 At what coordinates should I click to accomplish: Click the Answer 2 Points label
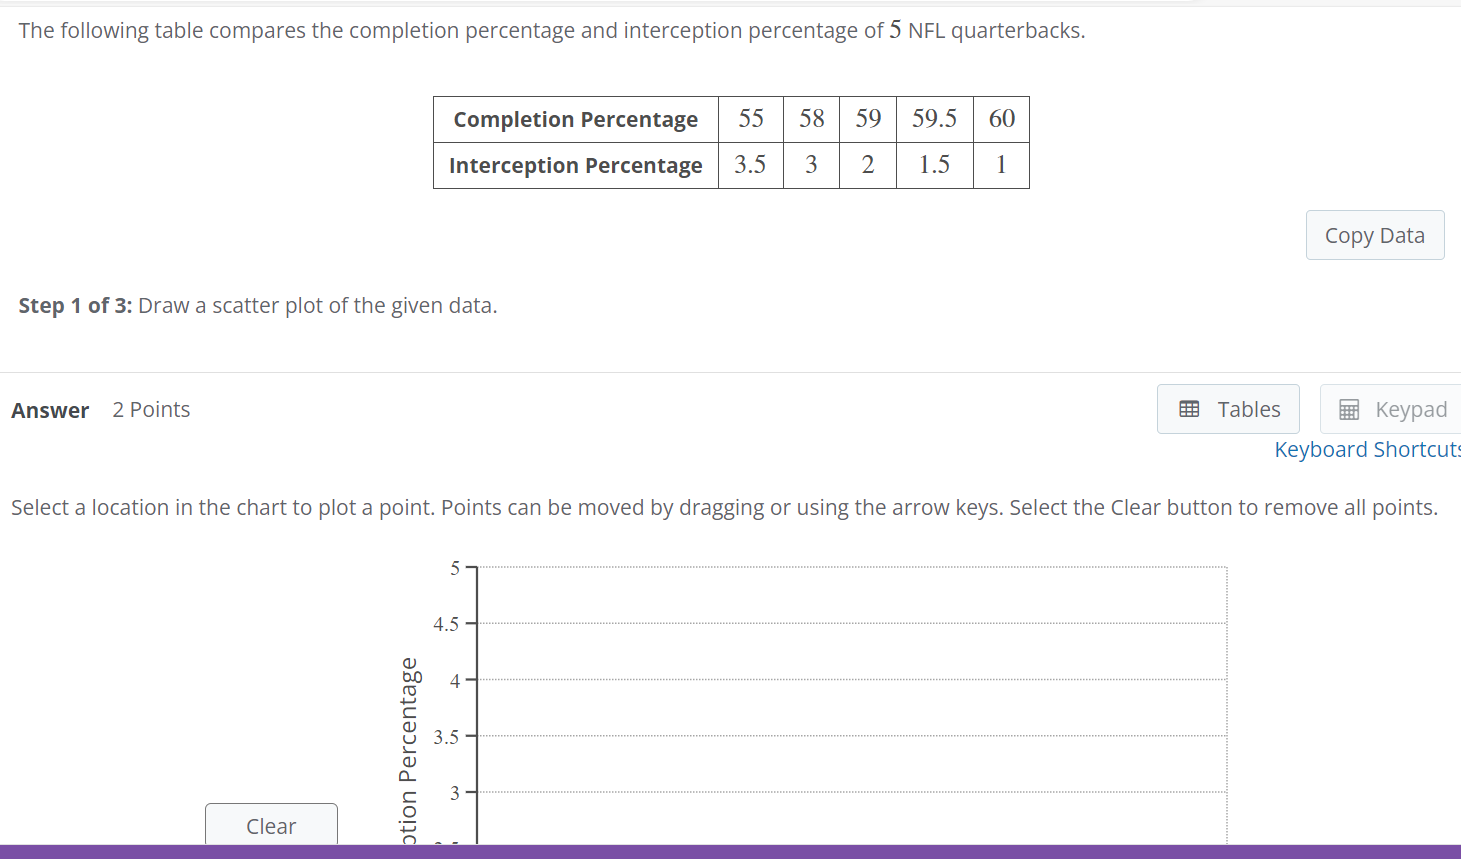coord(100,409)
